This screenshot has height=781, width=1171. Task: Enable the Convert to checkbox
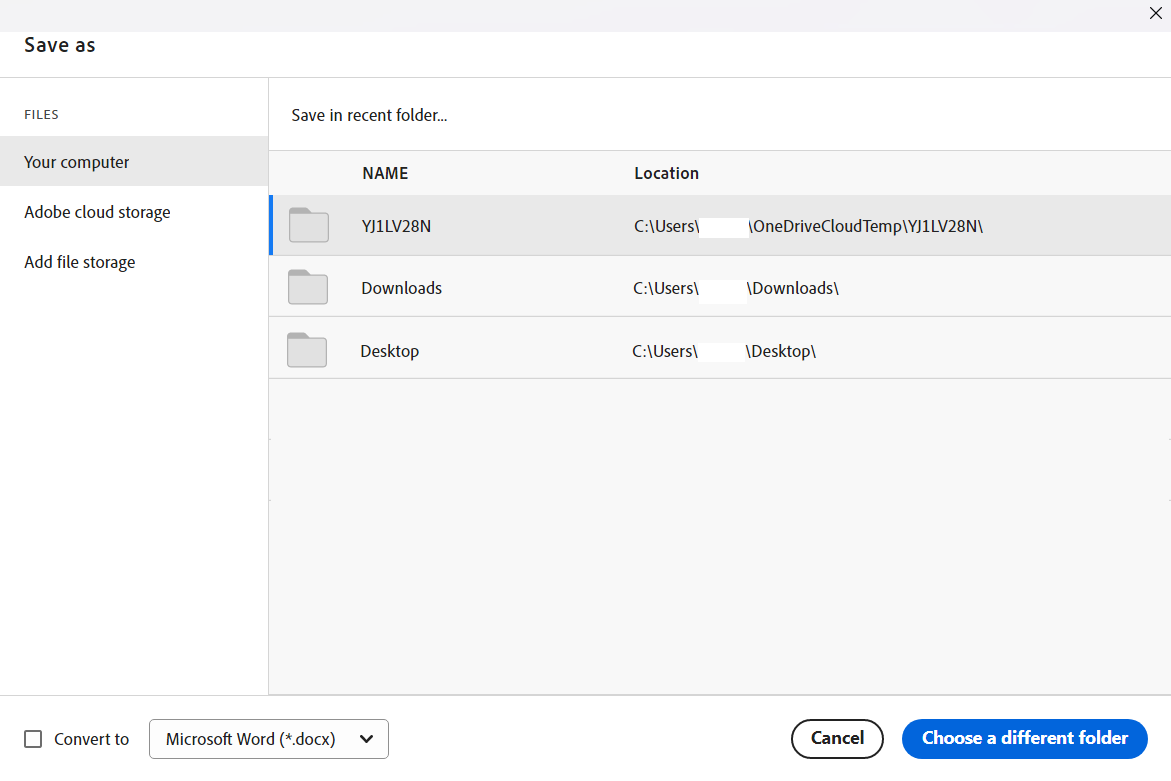click(x=34, y=739)
